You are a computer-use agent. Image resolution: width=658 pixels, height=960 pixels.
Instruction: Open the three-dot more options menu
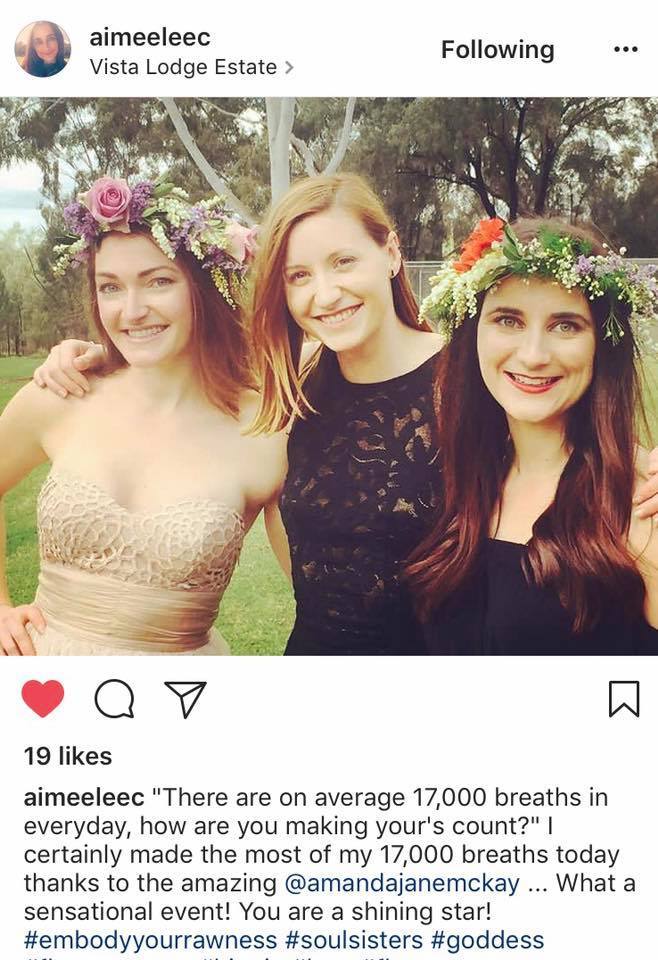click(x=626, y=49)
